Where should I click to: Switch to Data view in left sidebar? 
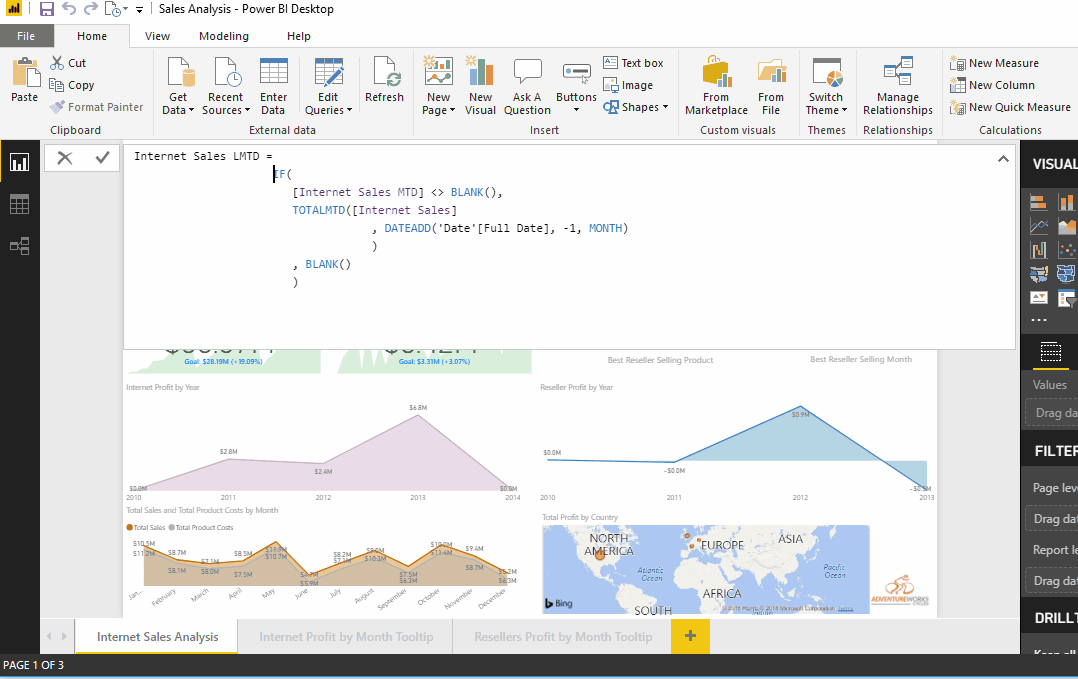[19, 204]
